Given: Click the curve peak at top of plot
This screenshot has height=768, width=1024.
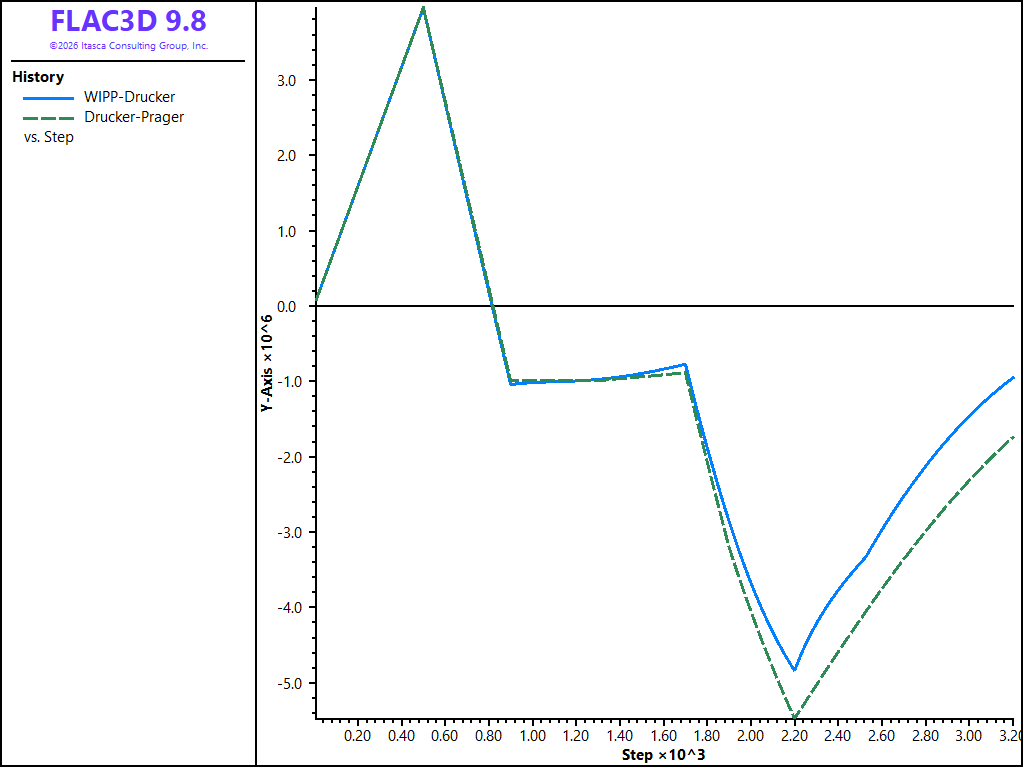Looking at the screenshot, I should tap(424, 8).
